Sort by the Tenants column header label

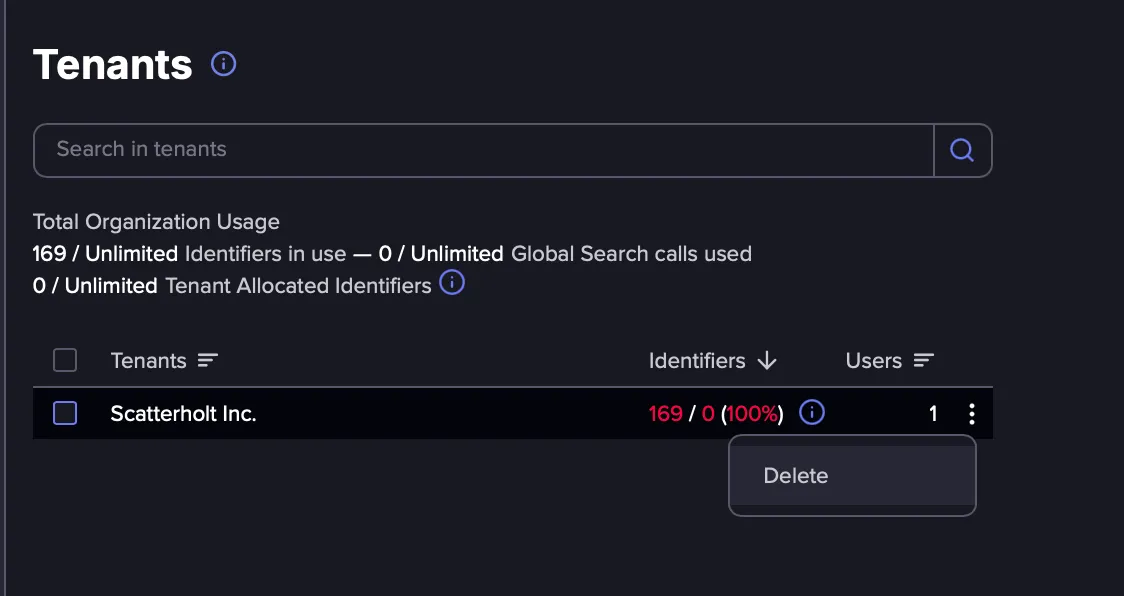pos(148,360)
